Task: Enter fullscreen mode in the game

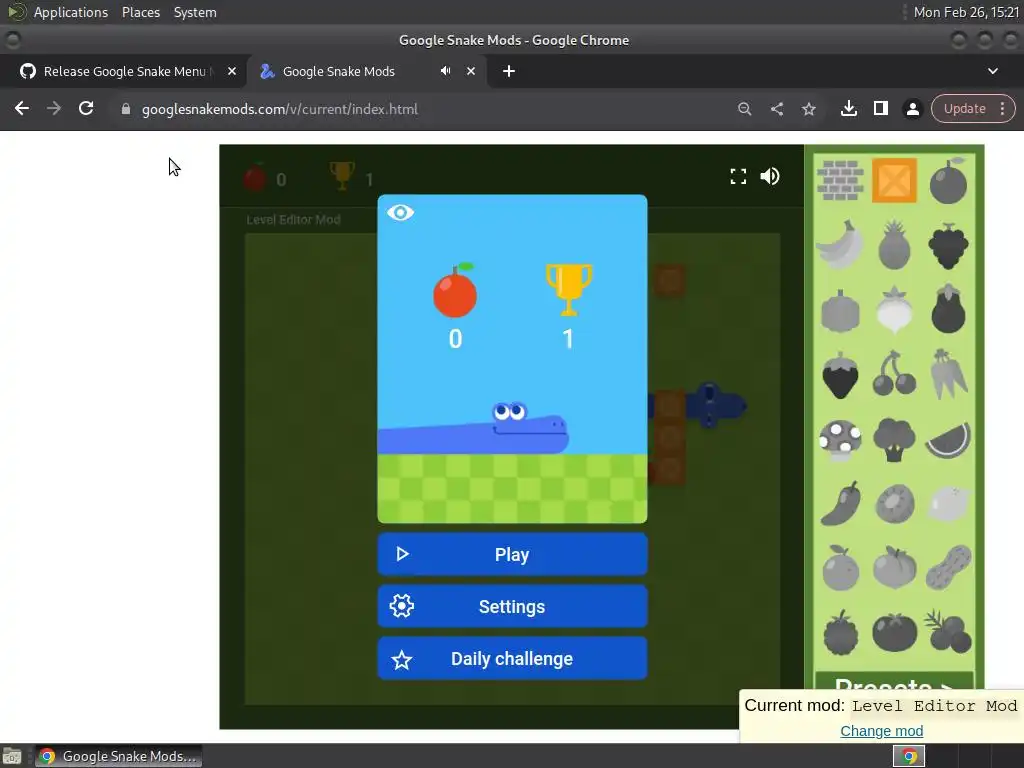Action: pos(738,176)
